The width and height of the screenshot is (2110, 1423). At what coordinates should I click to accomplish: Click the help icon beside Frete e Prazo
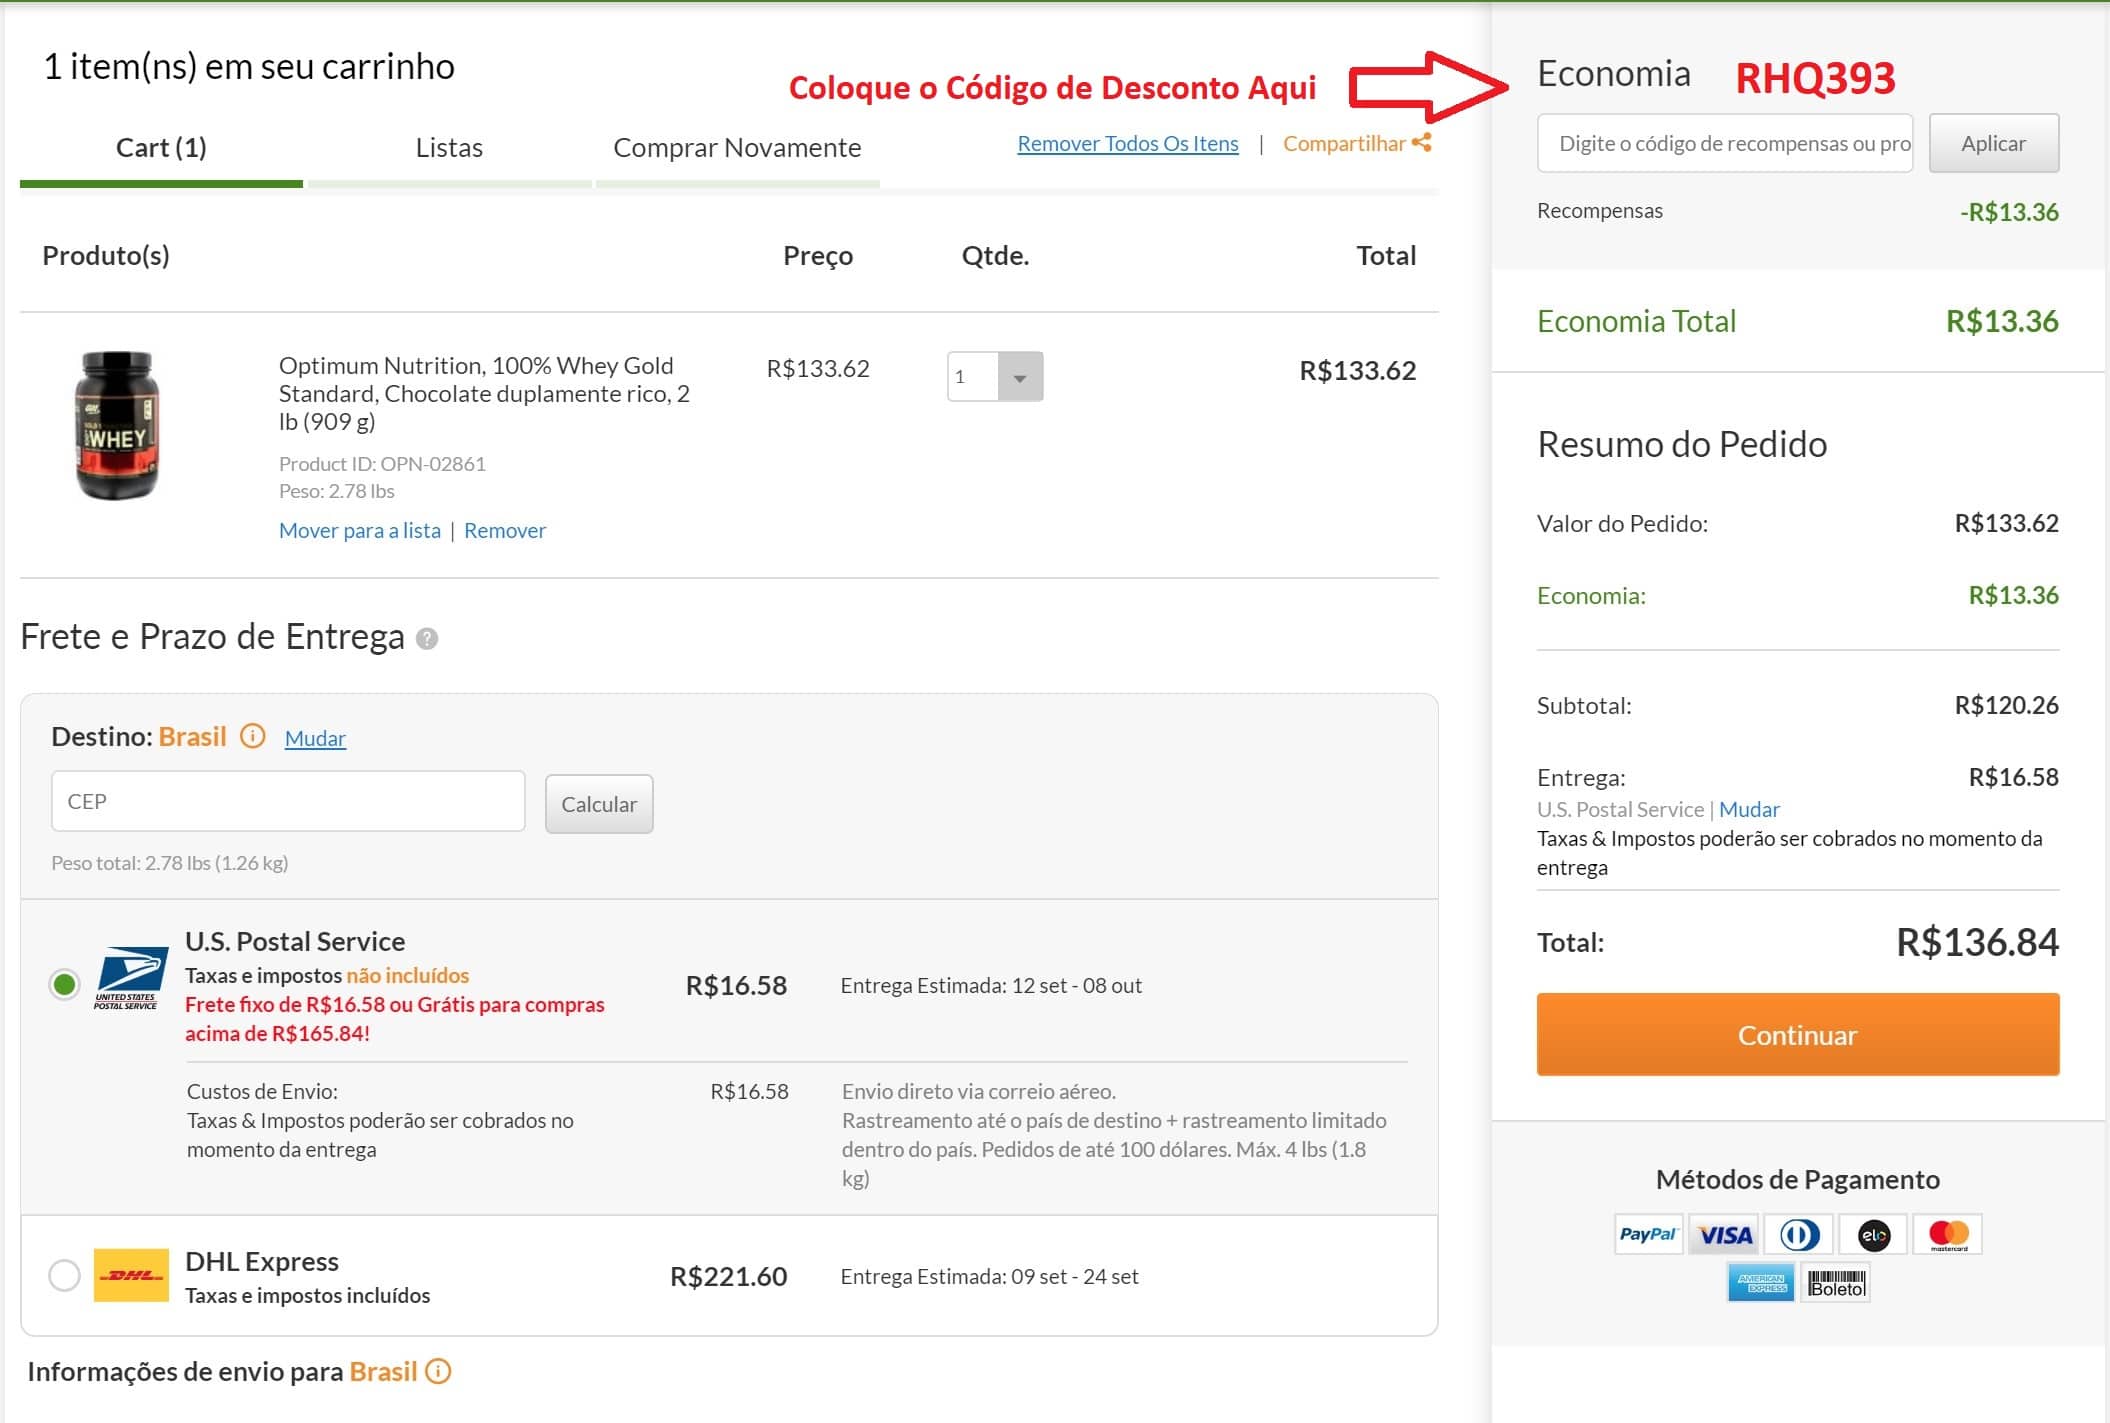(x=427, y=639)
